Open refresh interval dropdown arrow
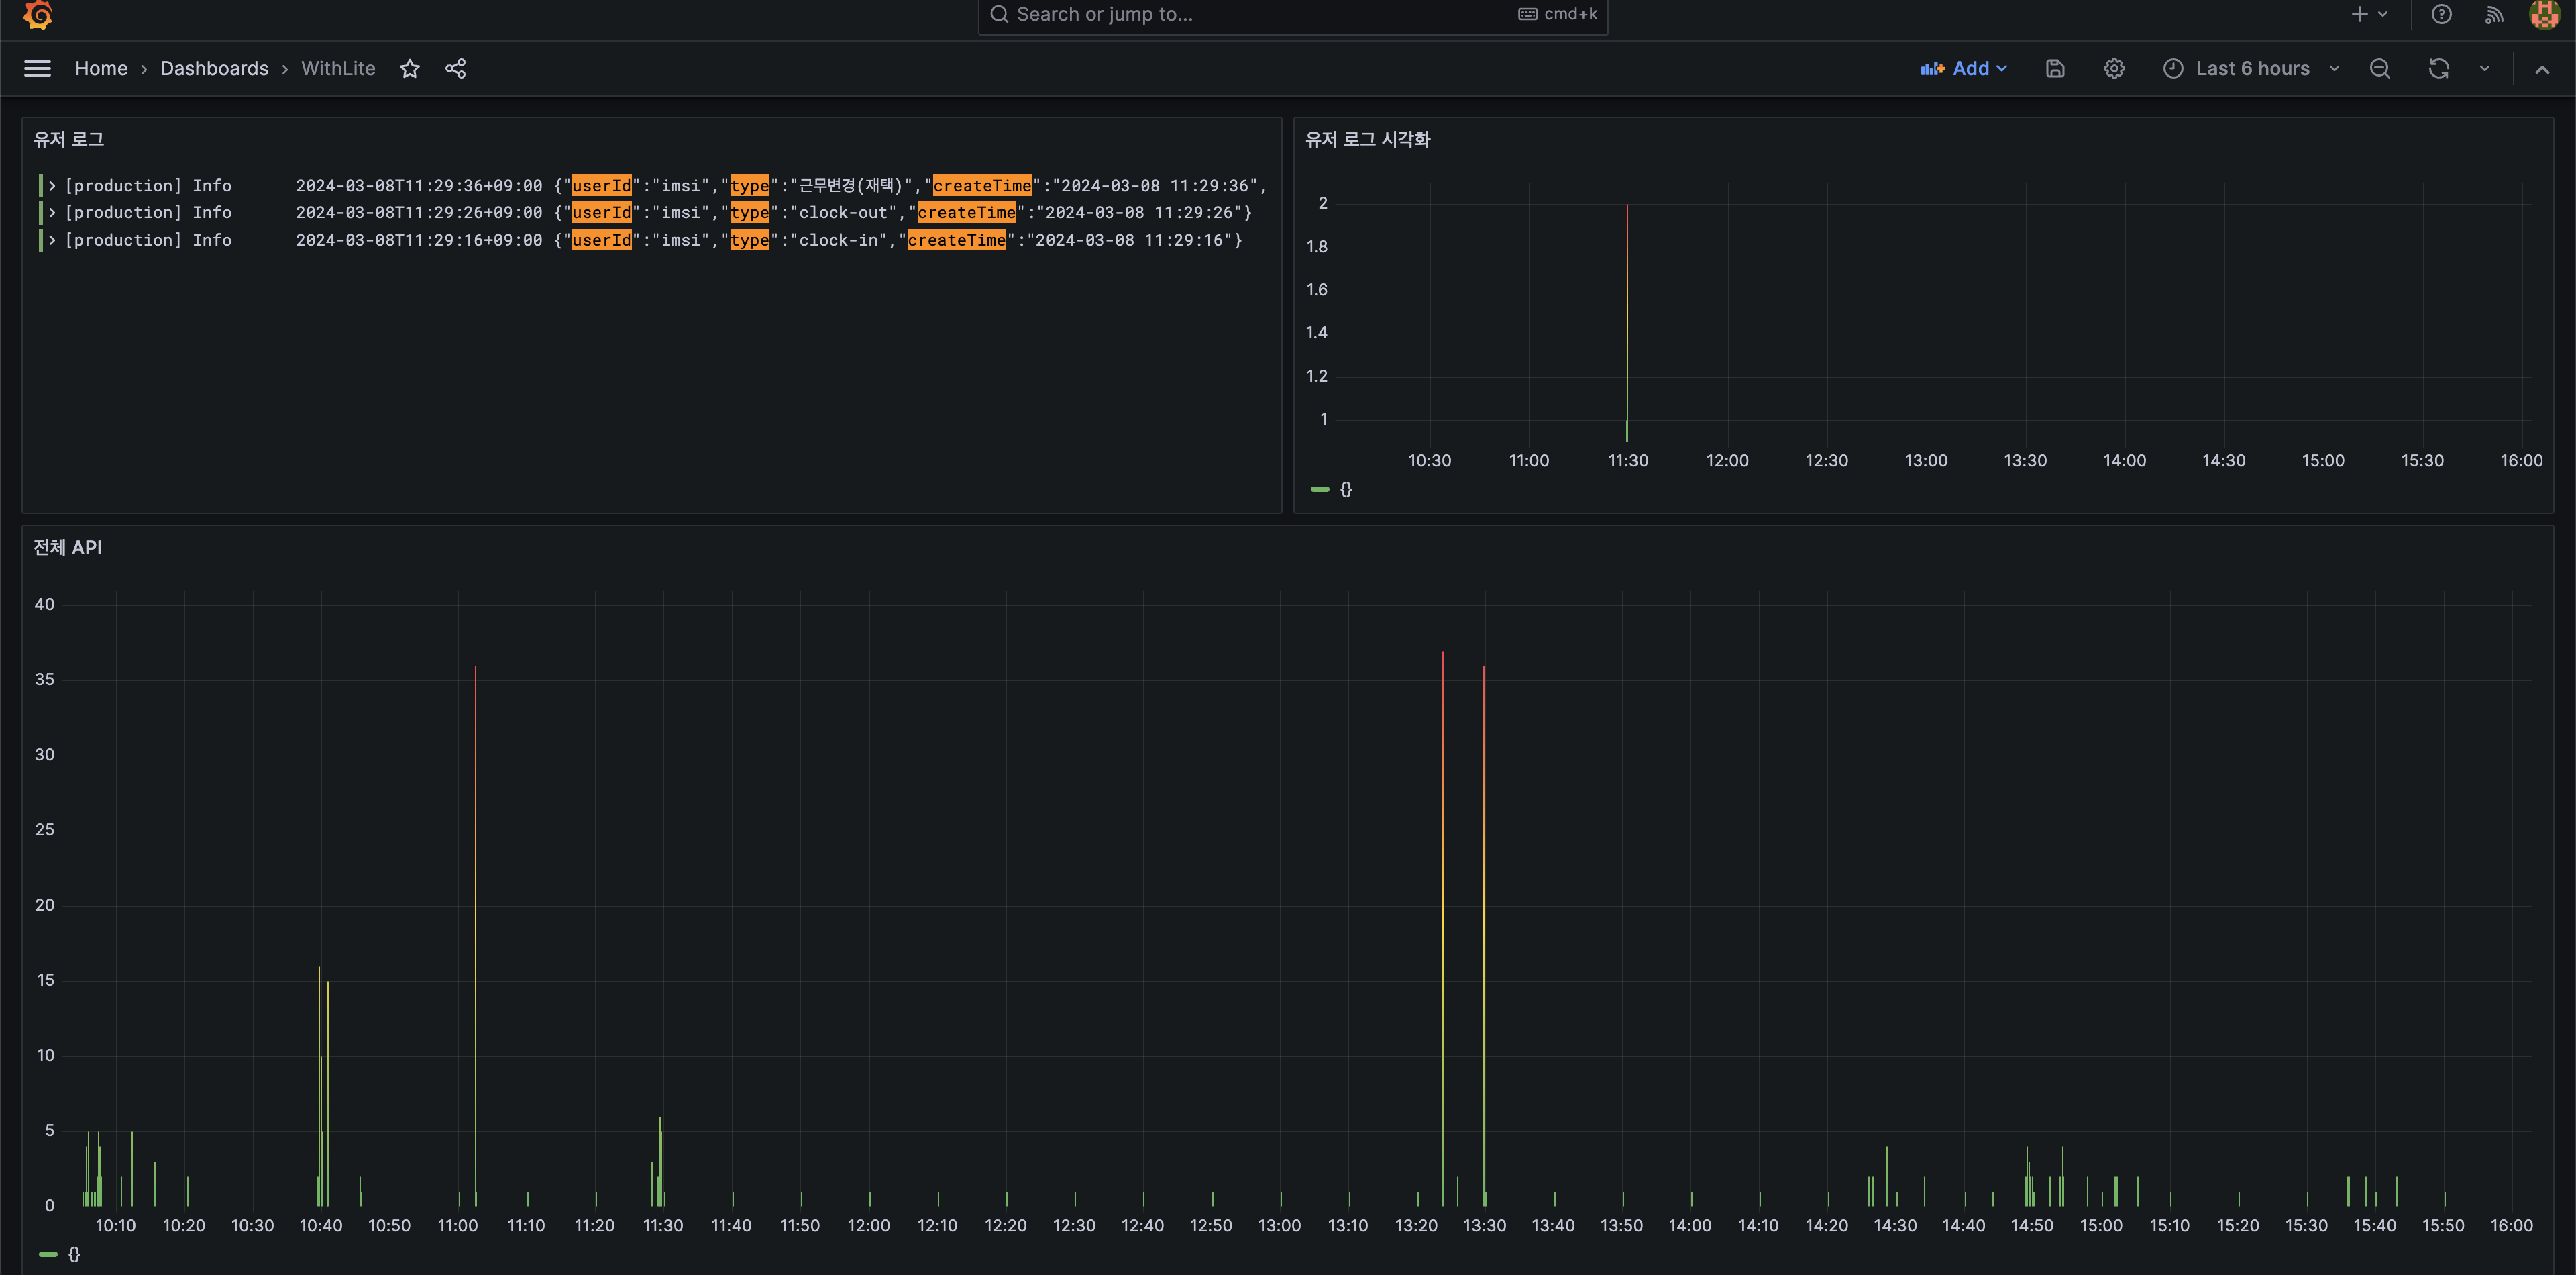The height and width of the screenshot is (1275, 2576). click(x=2484, y=68)
